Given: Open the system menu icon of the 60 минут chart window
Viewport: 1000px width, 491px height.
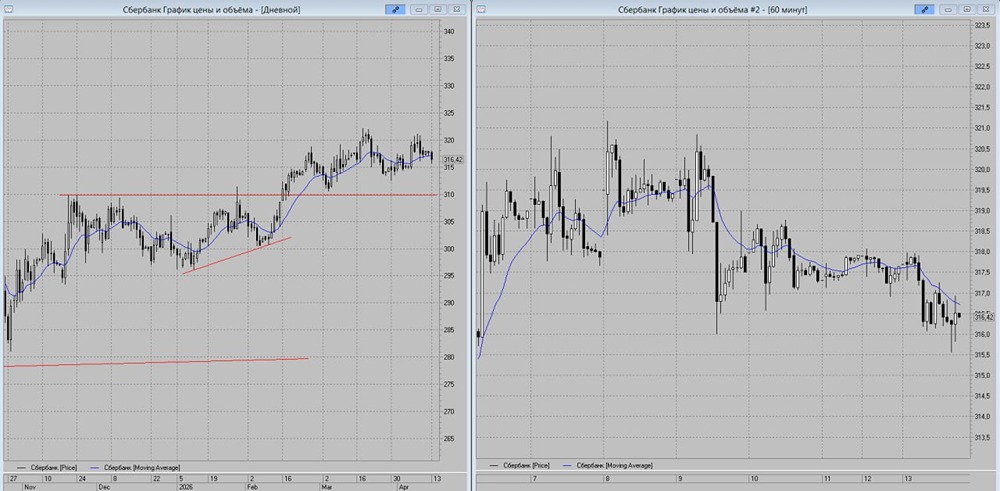Looking at the screenshot, I should (x=481, y=10).
